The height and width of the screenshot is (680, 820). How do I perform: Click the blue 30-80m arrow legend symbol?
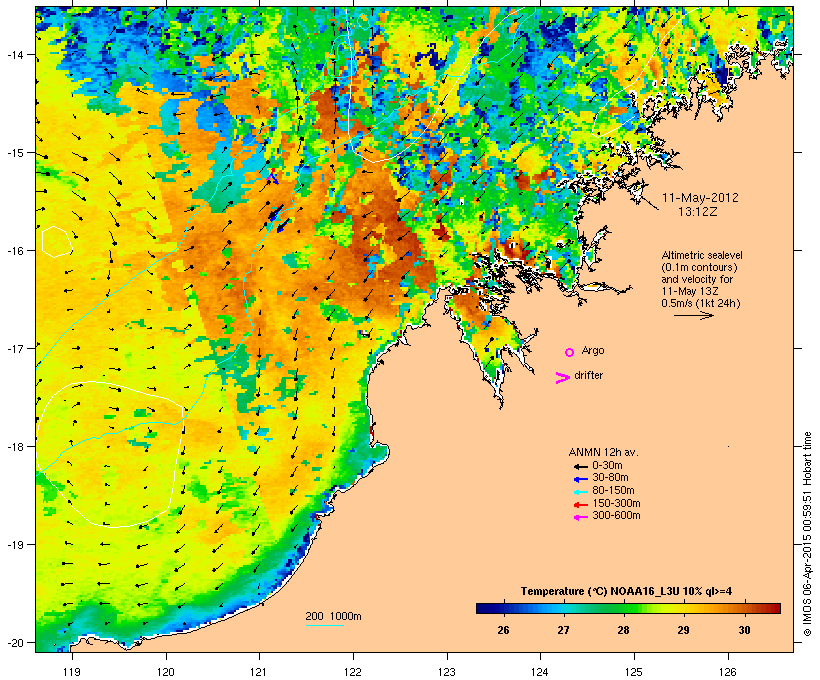pyautogui.click(x=580, y=479)
